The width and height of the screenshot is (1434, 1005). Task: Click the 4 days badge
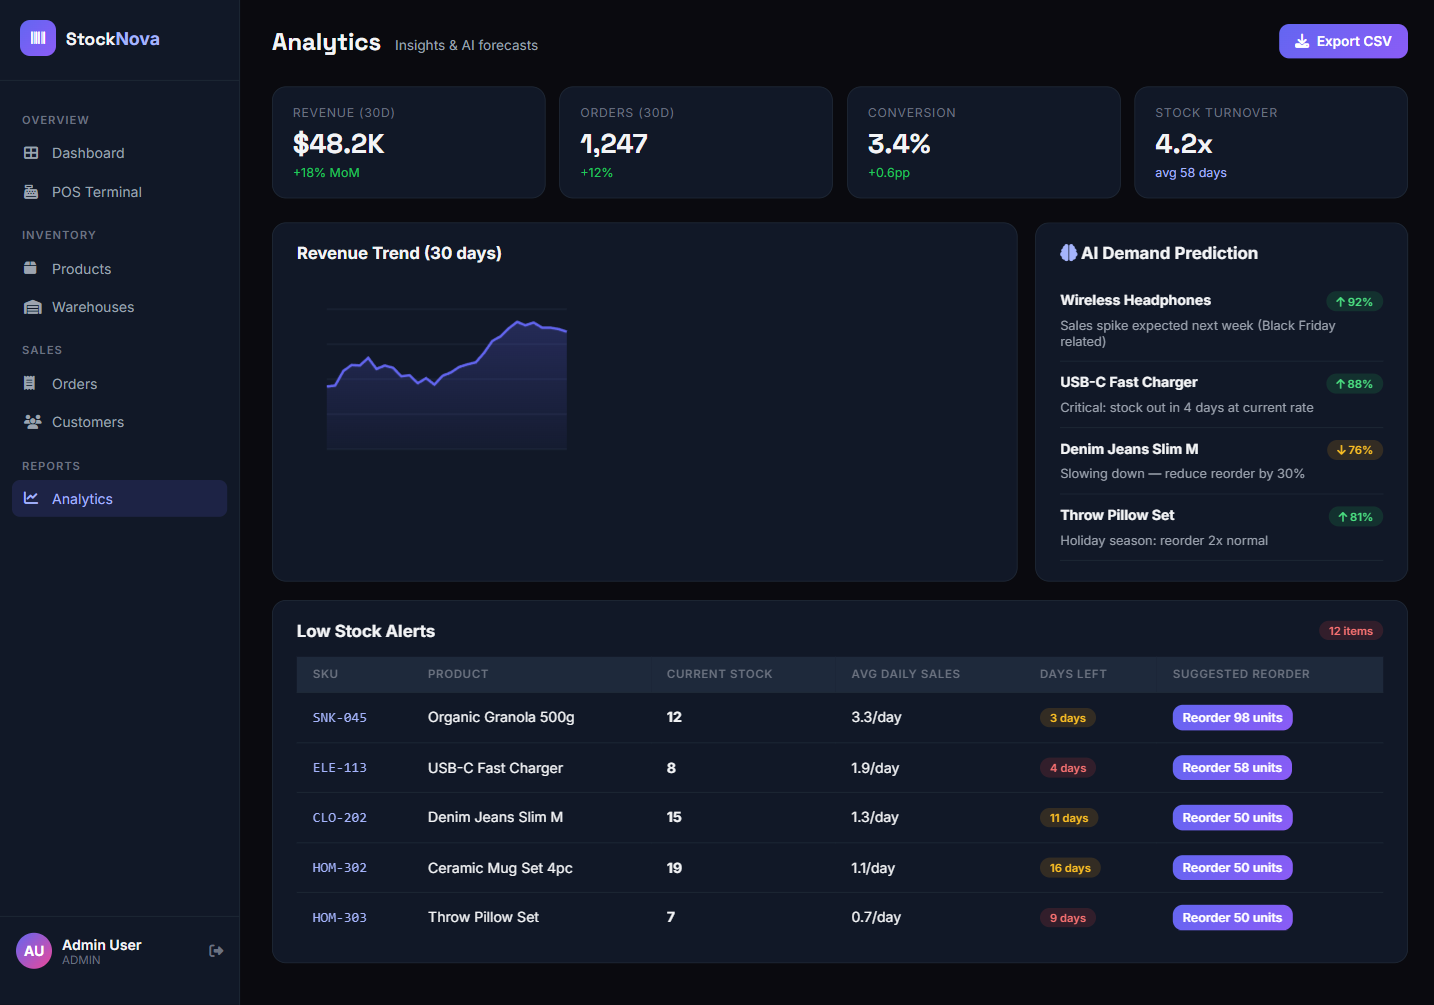click(1068, 768)
